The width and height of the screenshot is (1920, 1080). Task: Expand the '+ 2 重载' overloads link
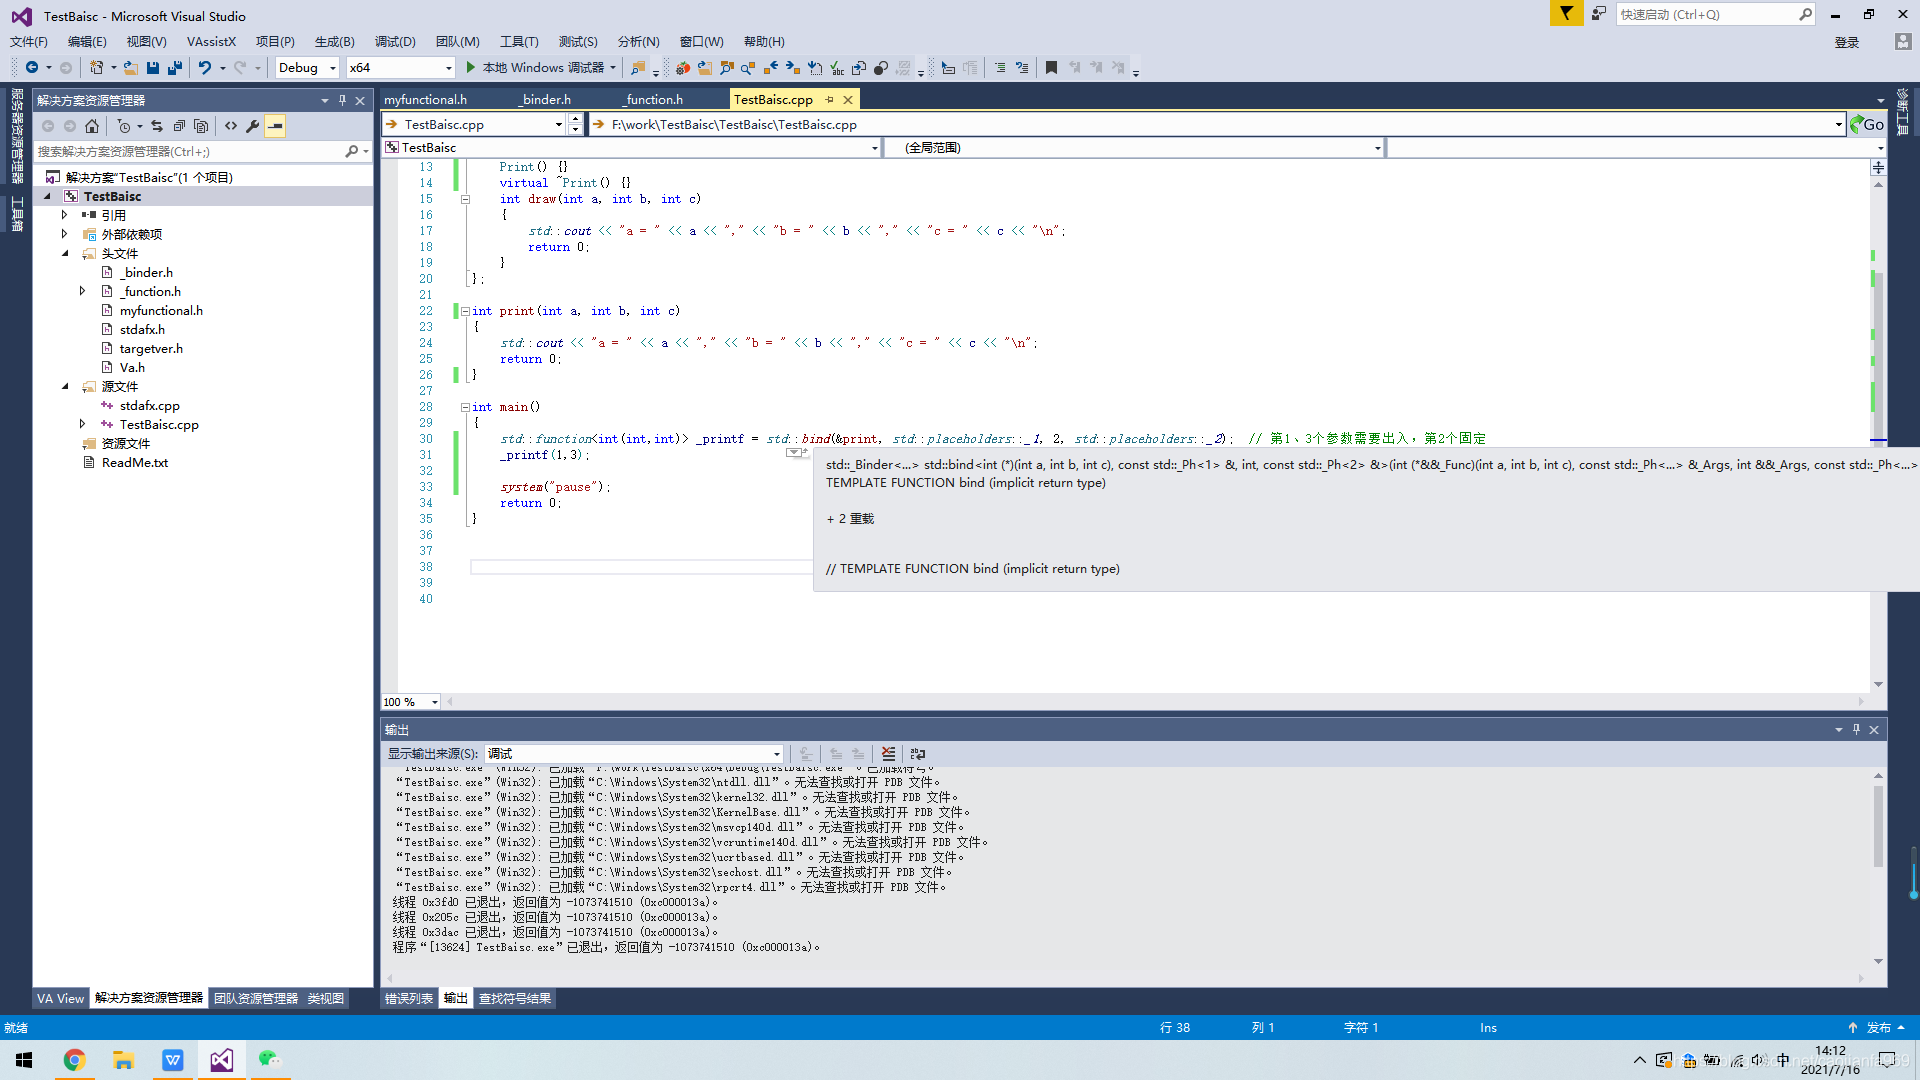click(851, 519)
